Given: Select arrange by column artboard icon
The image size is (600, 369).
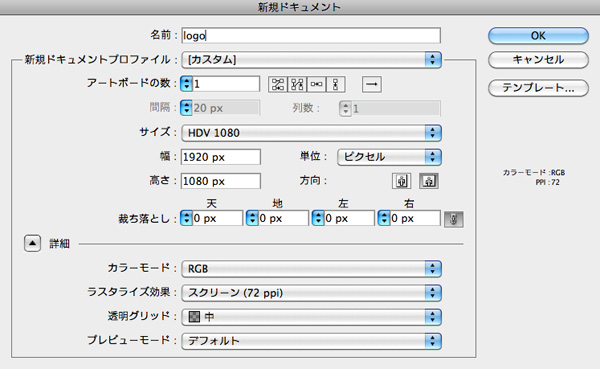Looking at the screenshot, I should [336, 84].
